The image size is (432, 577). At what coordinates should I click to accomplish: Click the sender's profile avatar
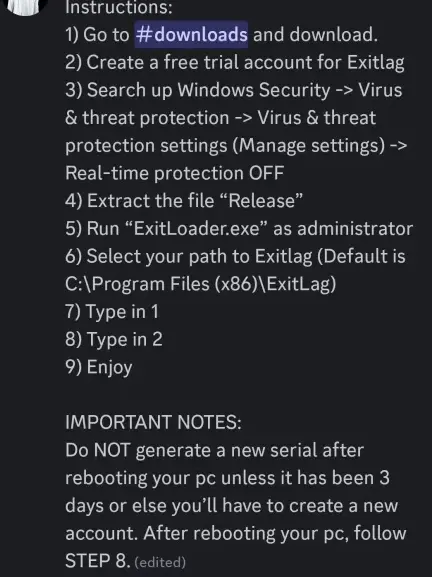click(x=25, y=7)
